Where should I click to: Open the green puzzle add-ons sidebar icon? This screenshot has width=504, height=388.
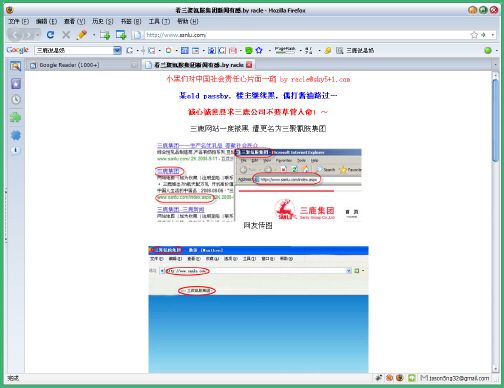tap(15, 117)
